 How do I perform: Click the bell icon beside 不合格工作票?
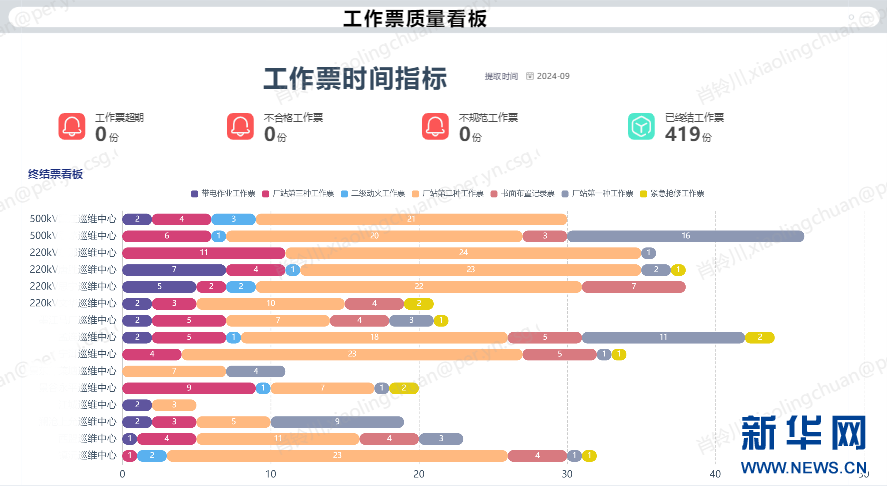(241, 127)
